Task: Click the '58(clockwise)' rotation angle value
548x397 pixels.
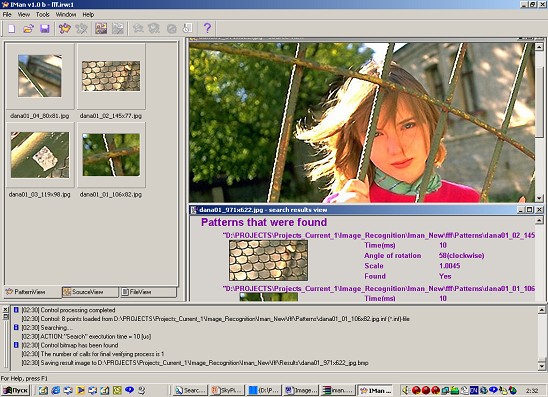Action: tap(461, 255)
